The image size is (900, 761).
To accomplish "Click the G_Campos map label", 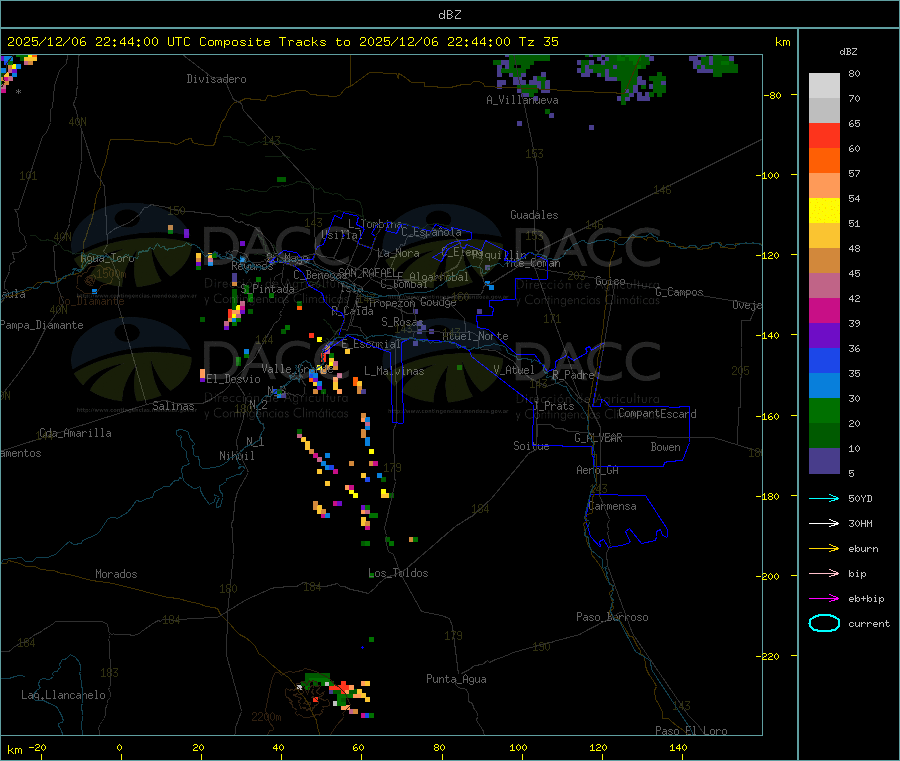I will pyautogui.click(x=679, y=292).
